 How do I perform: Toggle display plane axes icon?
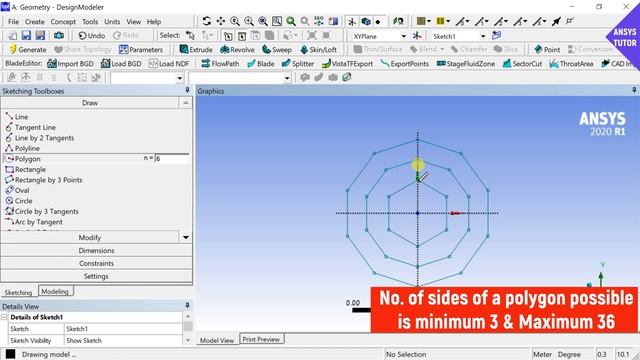(x=351, y=21)
